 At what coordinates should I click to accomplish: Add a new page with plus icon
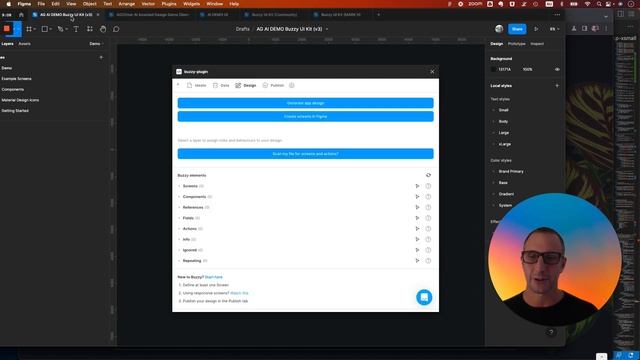101,58
